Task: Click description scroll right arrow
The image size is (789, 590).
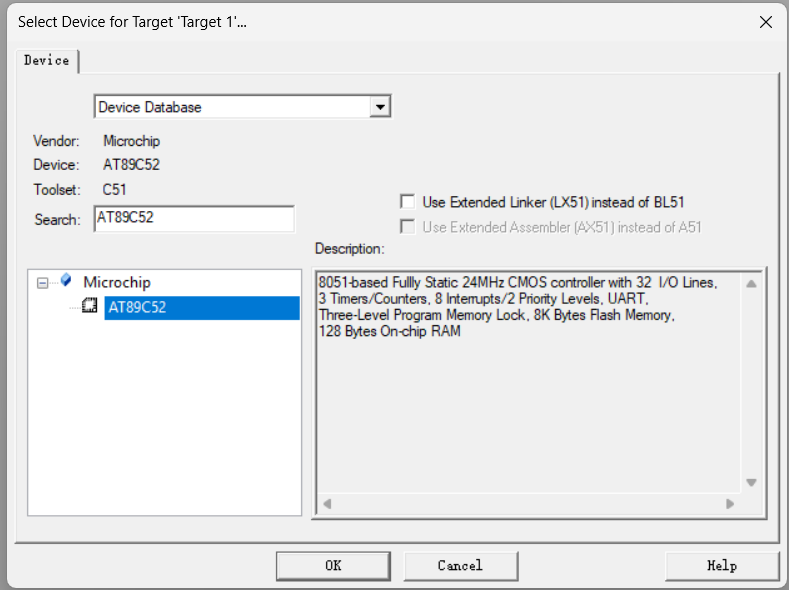Action: pos(730,503)
